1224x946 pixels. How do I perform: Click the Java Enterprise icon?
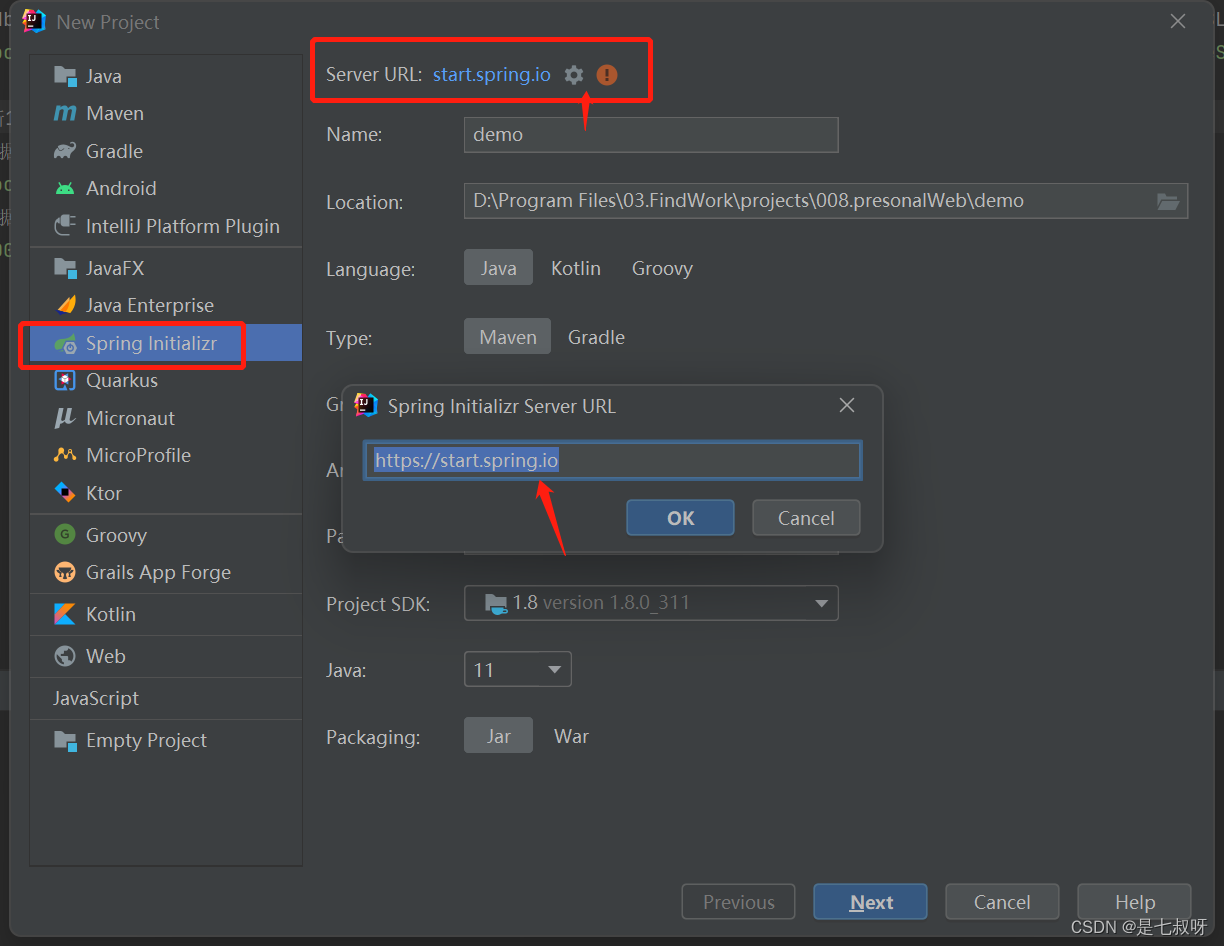coord(65,305)
